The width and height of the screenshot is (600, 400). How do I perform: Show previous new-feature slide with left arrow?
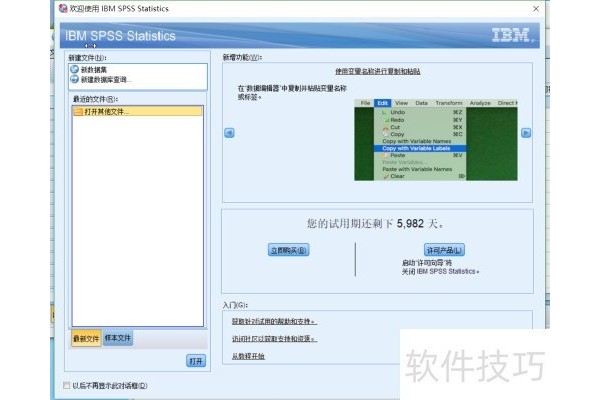point(229,133)
